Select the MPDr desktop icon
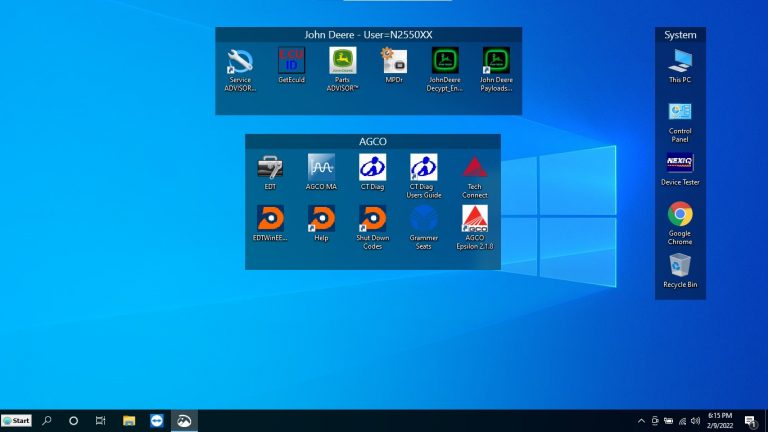Viewport: 768px width, 432px height. point(394,62)
